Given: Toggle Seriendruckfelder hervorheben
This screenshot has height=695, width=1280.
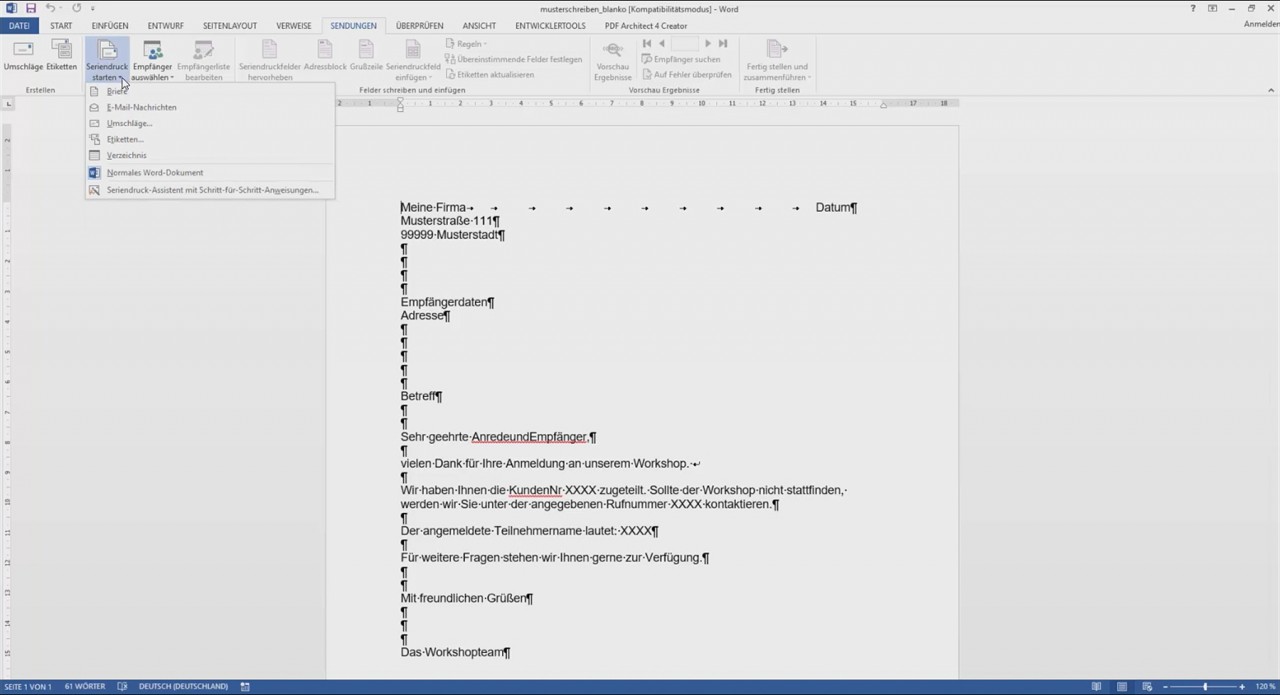Looking at the screenshot, I should [268, 55].
